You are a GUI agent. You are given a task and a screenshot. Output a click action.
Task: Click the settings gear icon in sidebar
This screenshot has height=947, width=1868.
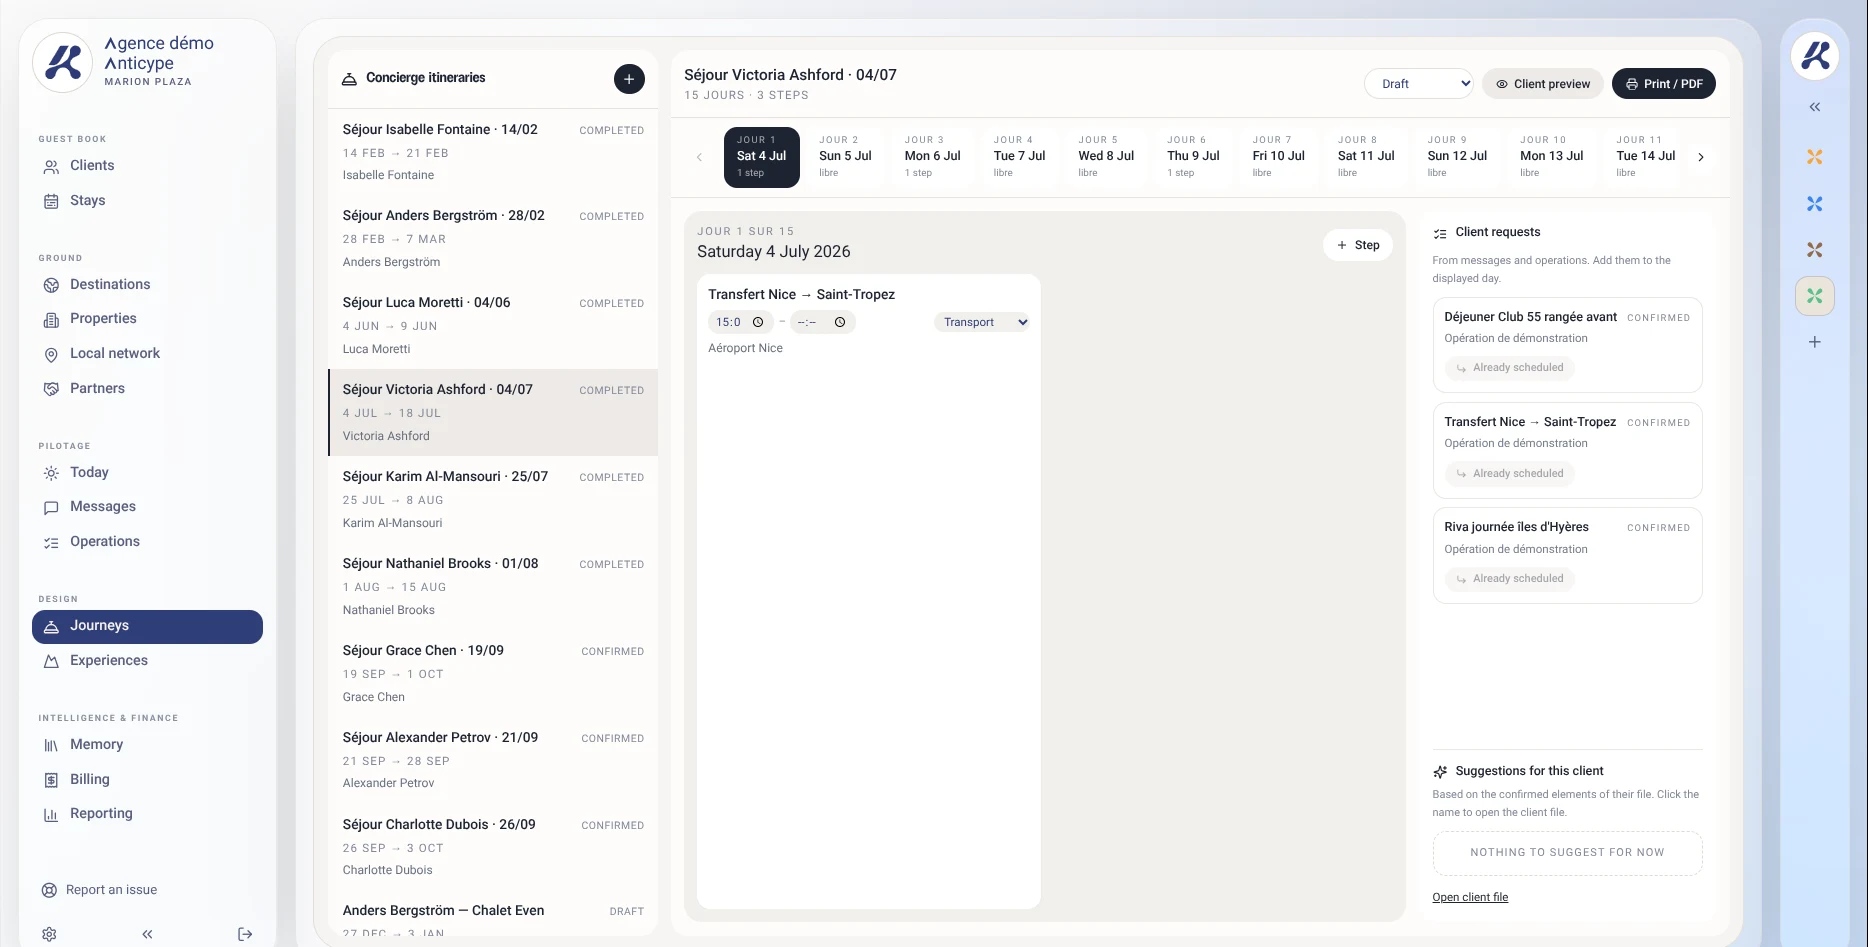coord(49,934)
